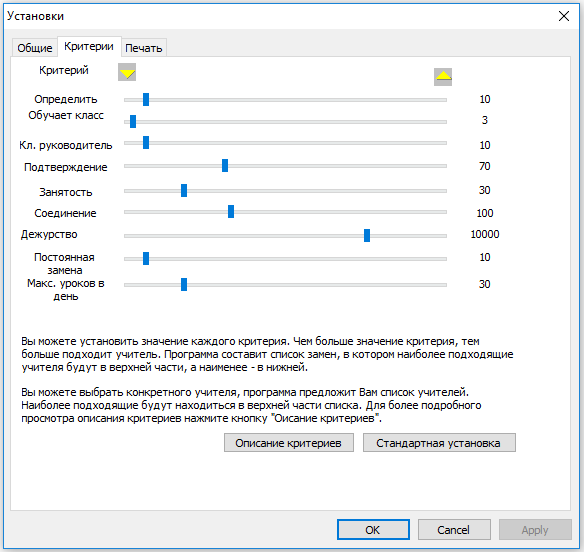This screenshot has height=552, width=584.
Task: Click the Макс. уроков в день slider thumb
Action: (184, 284)
